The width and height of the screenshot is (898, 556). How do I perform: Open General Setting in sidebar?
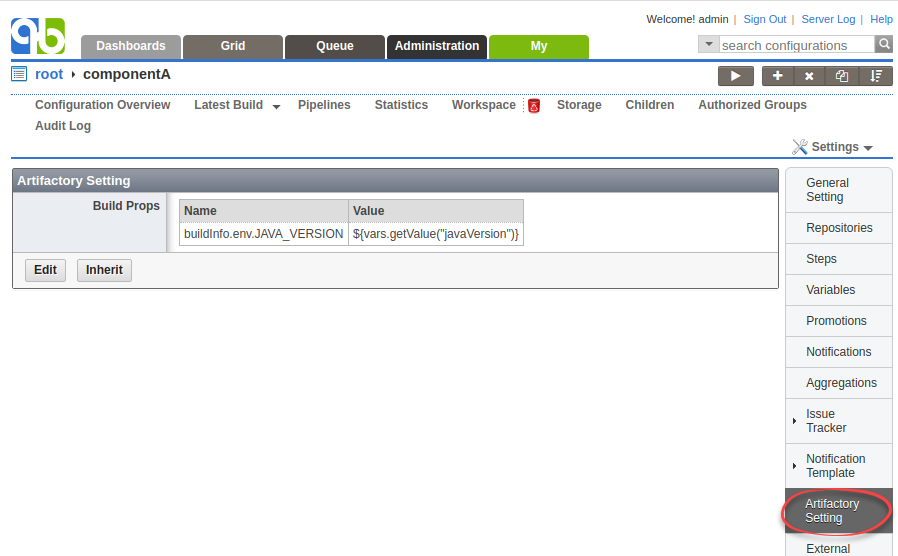pyautogui.click(x=839, y=190)
